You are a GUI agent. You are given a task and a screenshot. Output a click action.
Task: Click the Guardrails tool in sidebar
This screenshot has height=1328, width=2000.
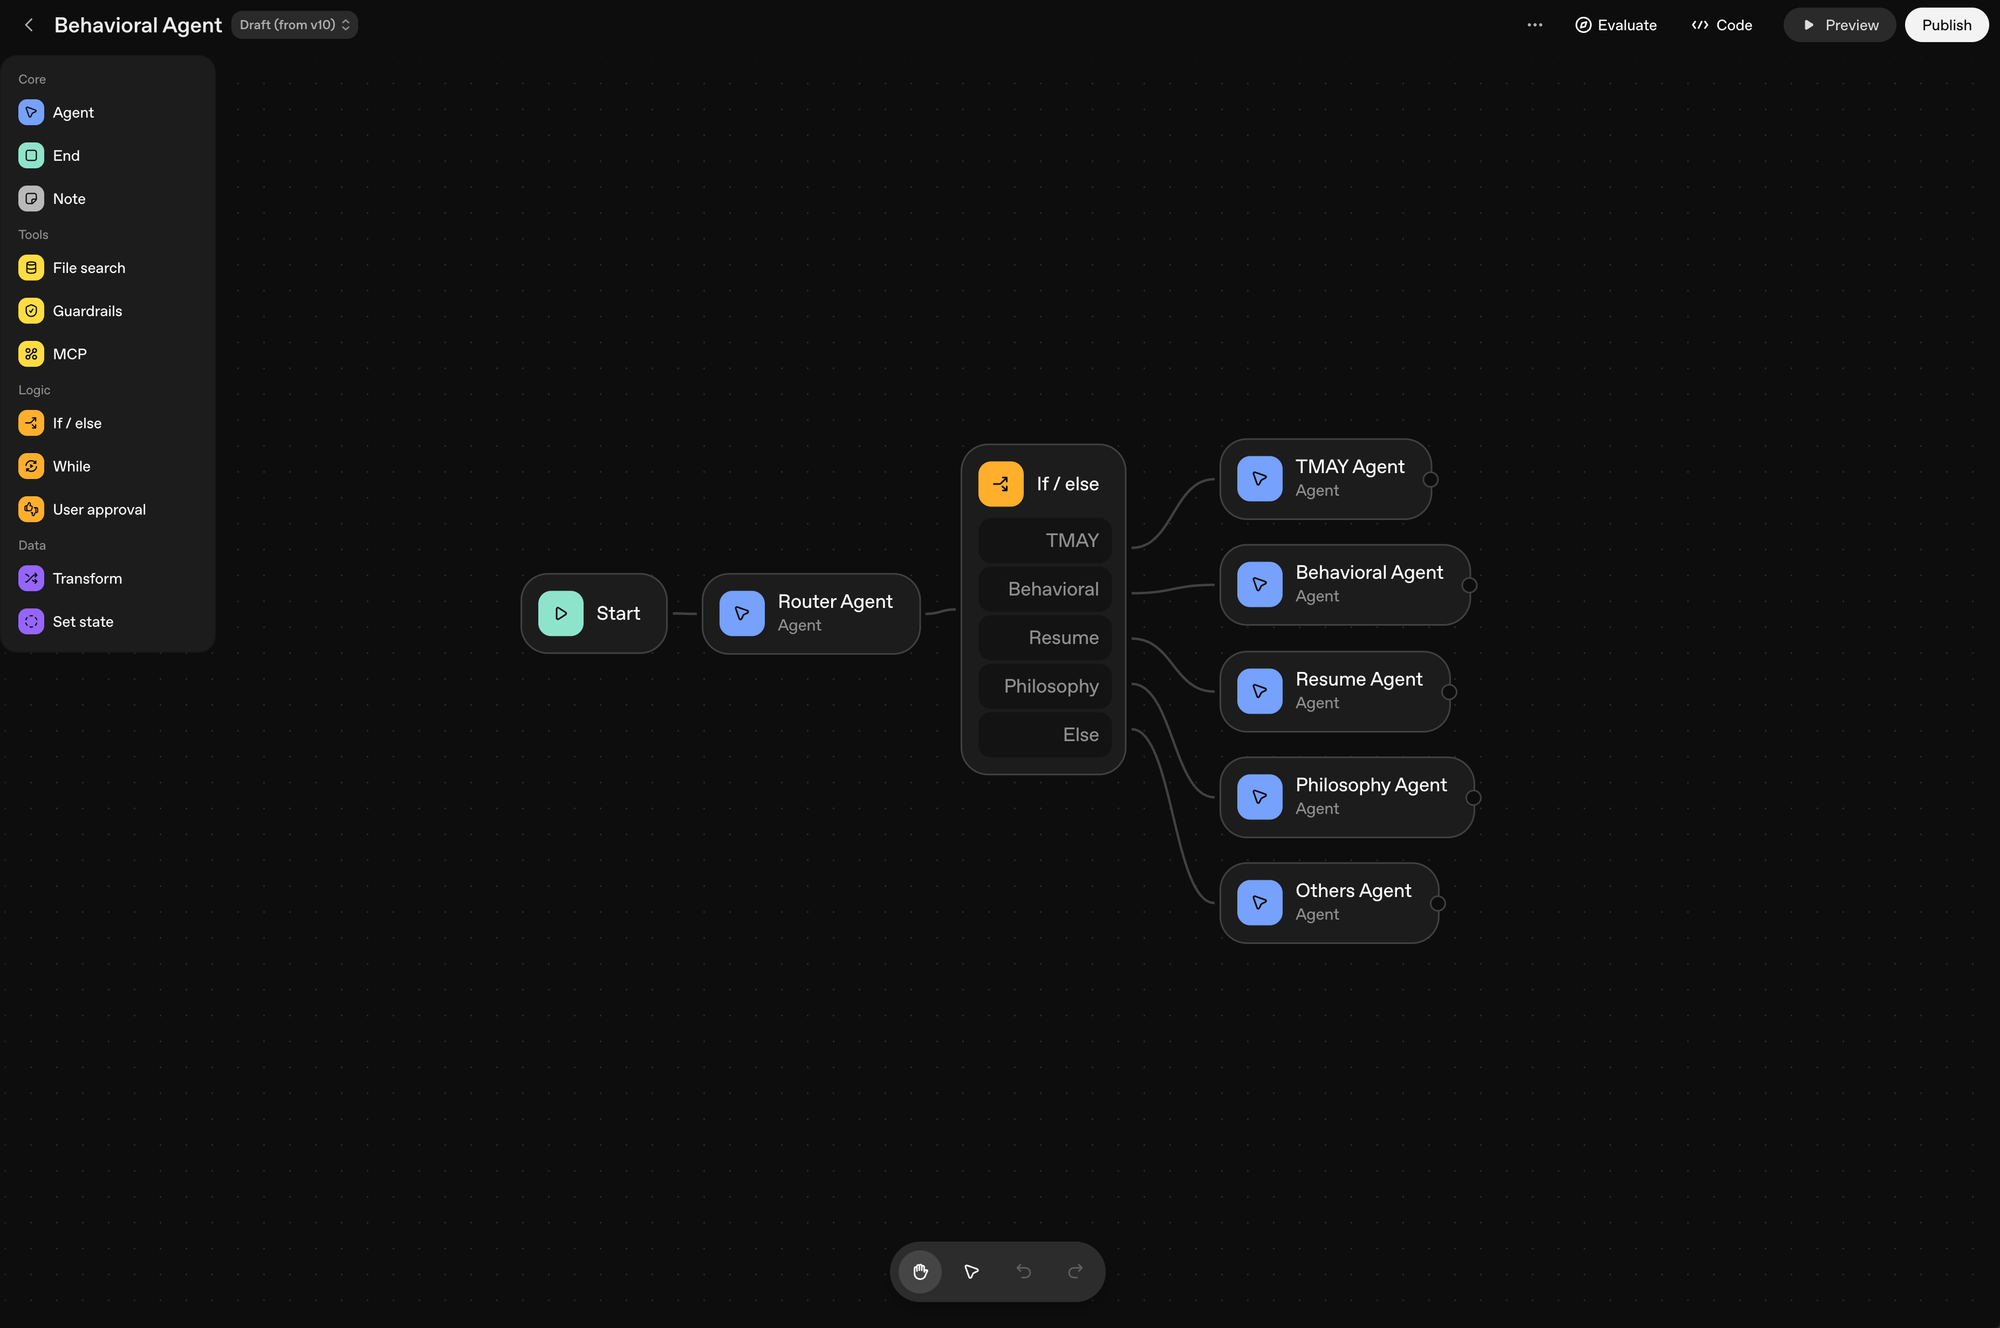pyautogui.click(x=87, y=311)
